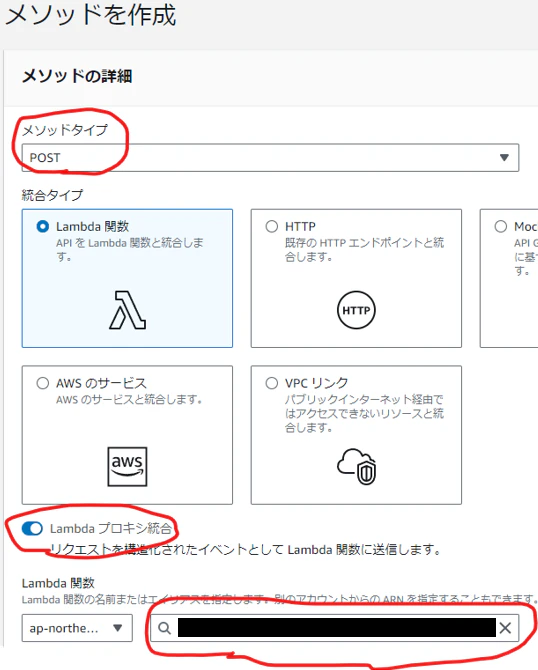Select the Lambda 関数 radio button
The width and height of the screenshot is (538, 670).
[43, 226]
